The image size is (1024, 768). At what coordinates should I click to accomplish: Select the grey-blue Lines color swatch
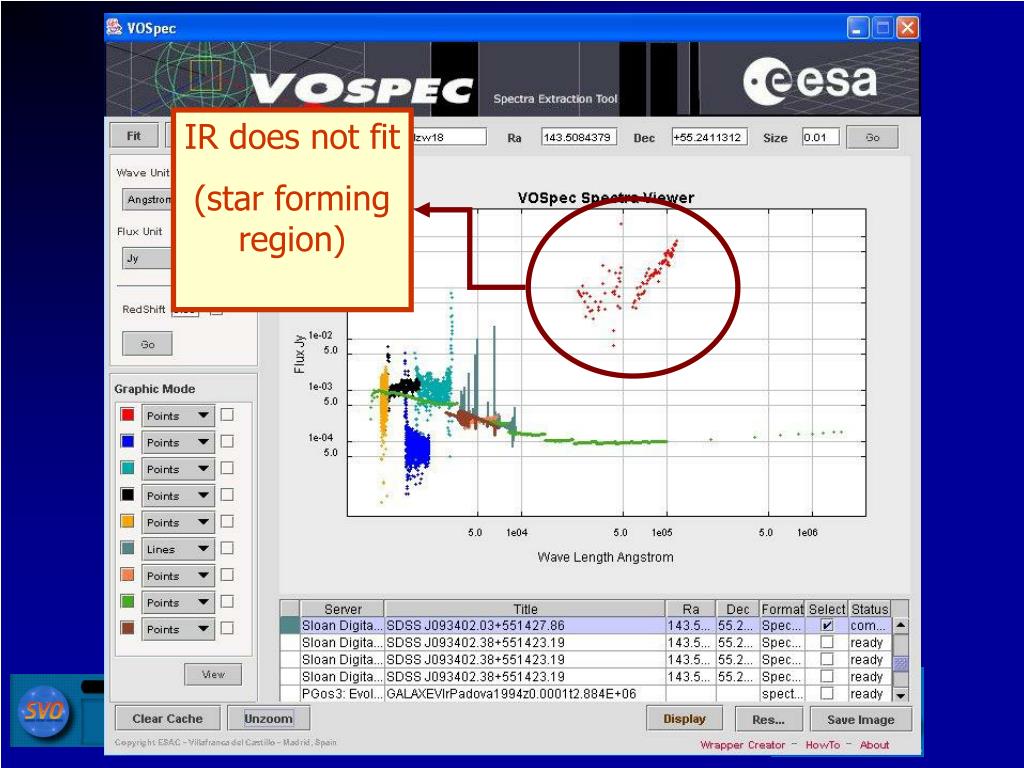(127, 549)
